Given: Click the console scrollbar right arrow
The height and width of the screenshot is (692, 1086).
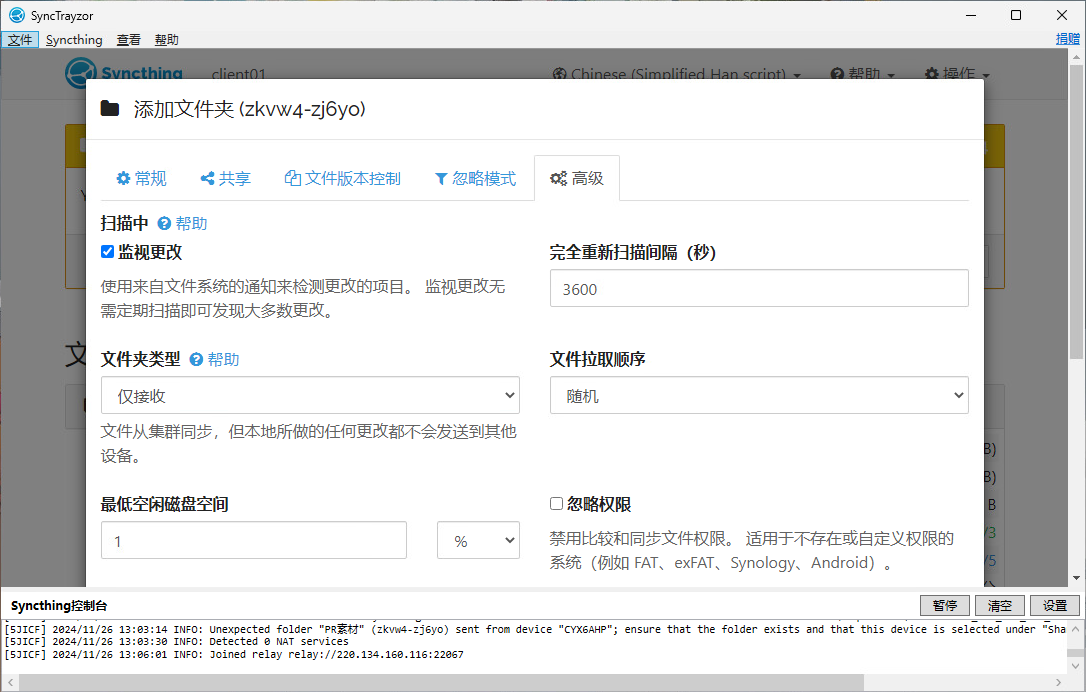Looking at the screenshot, I should pyautogui.click(x=1058, y=682).
